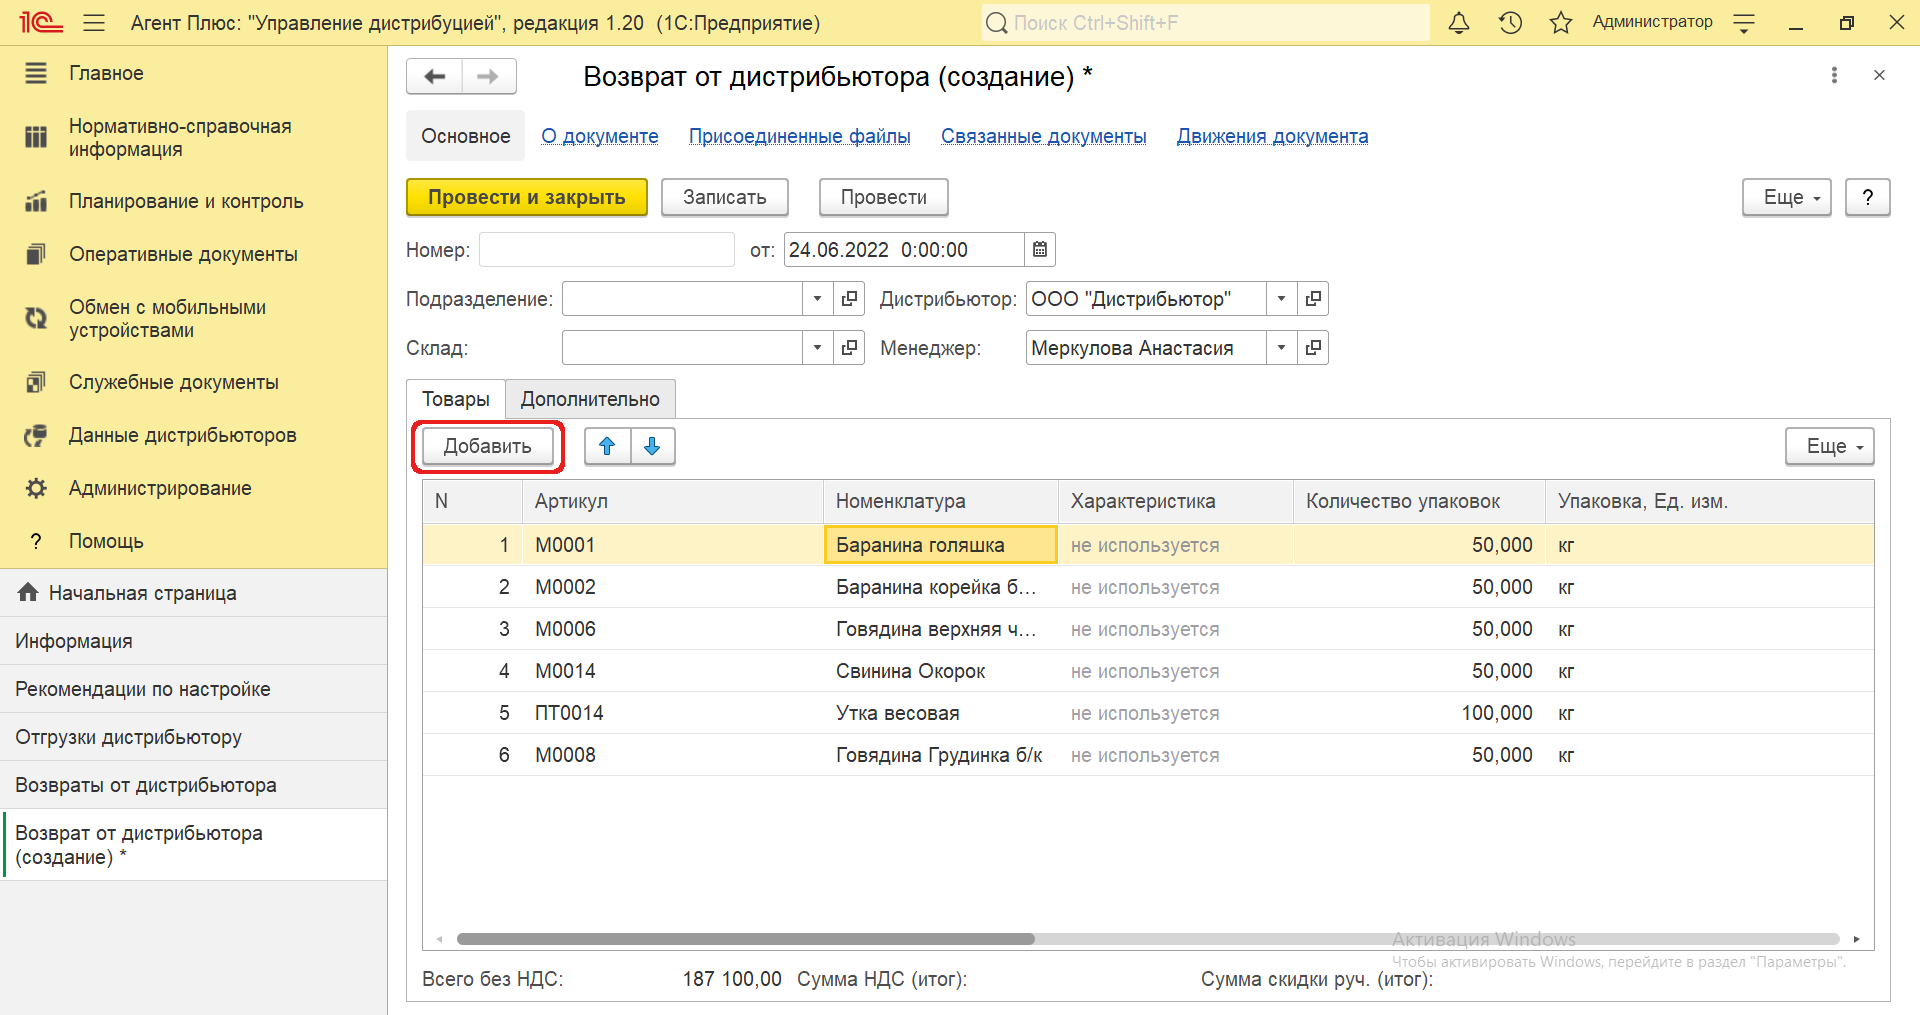
Task: Open the calendar date picker icon
Action: click(x=1040, y=250)
